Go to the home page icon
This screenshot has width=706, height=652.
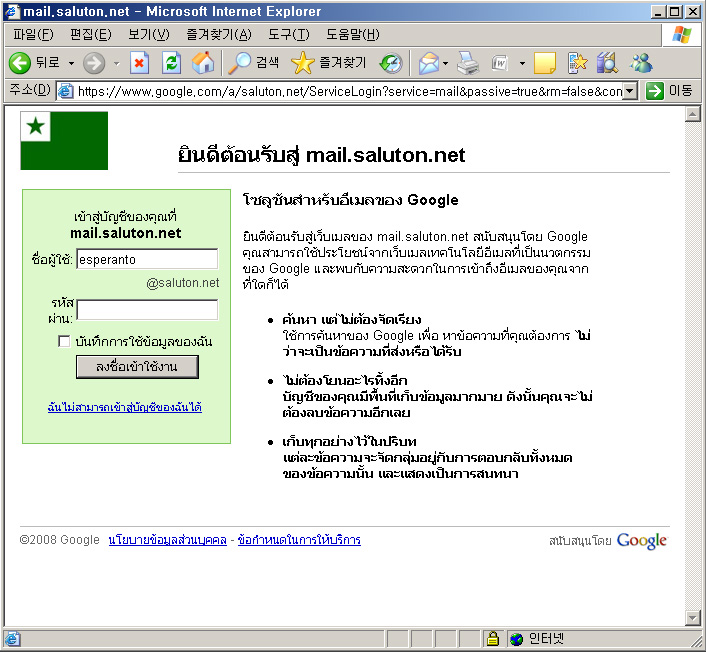tap(203, 63)
